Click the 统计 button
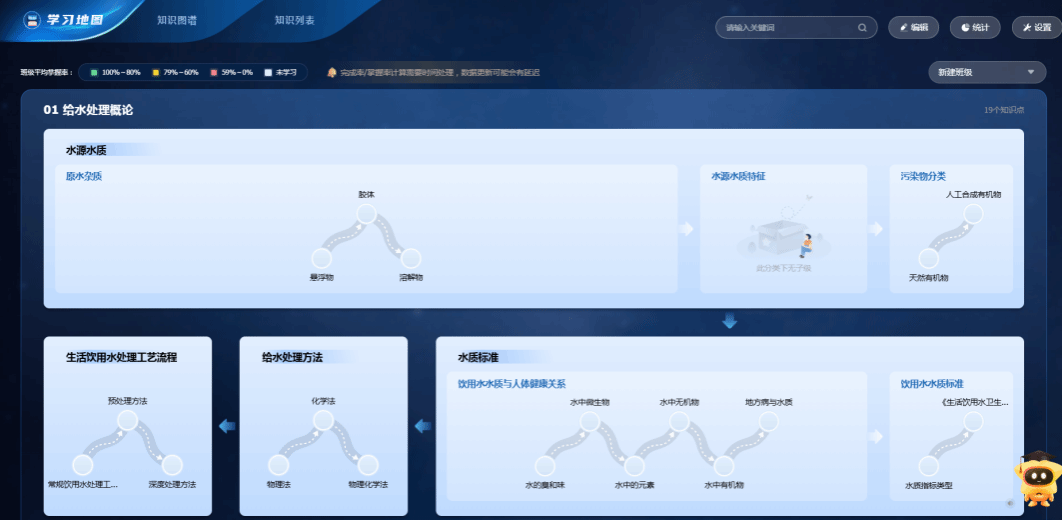The width and height of the screenshot is (1062, 520). (975, 28)
